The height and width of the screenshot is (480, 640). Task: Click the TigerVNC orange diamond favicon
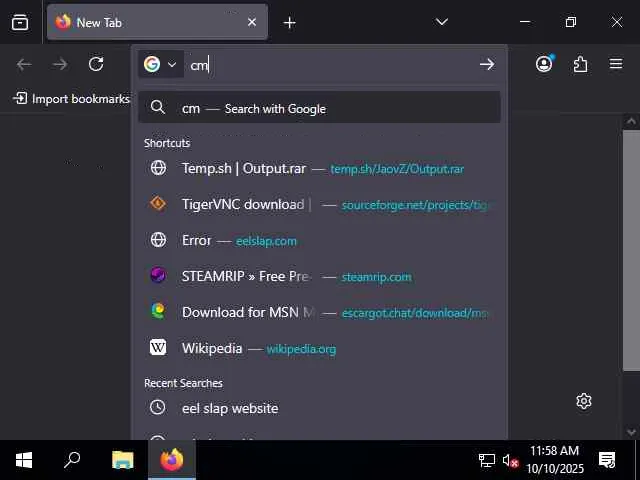point(158,203)
